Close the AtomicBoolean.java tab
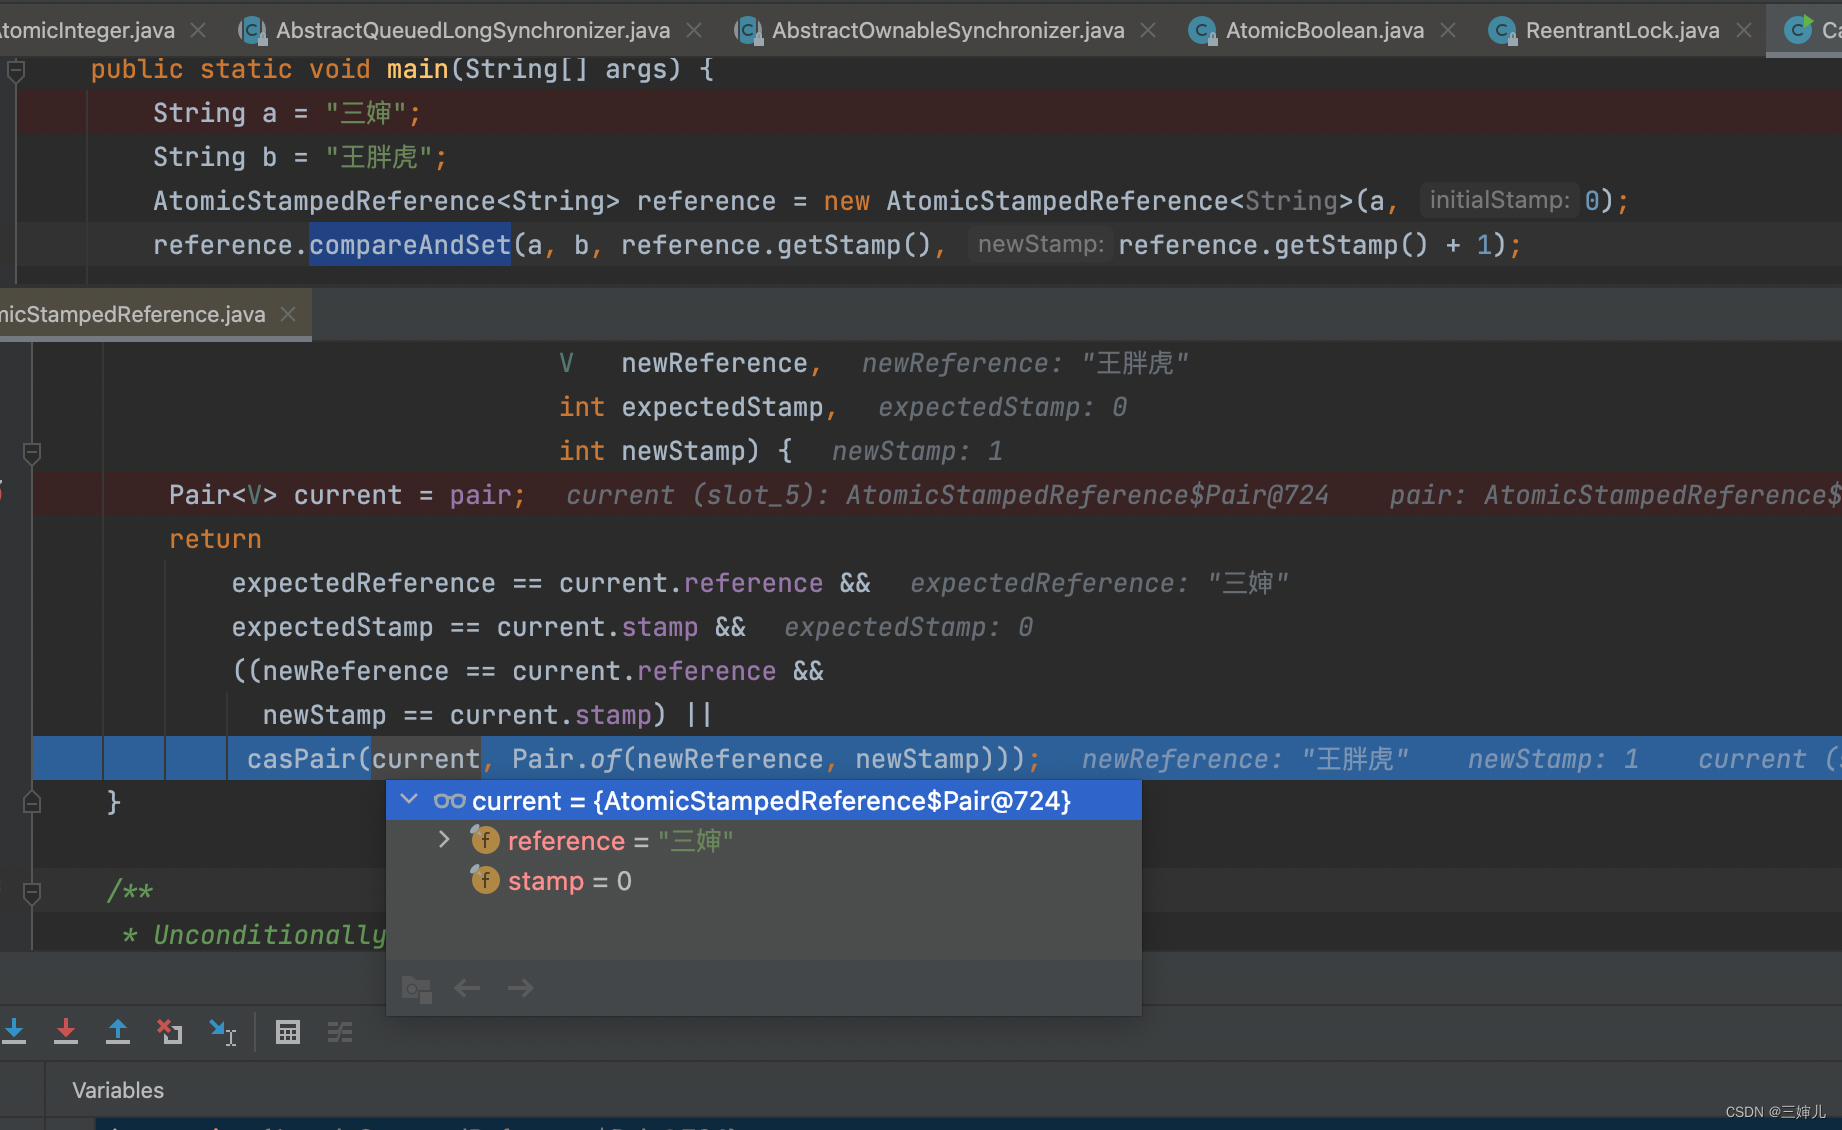 click(x=1448, y=30)
